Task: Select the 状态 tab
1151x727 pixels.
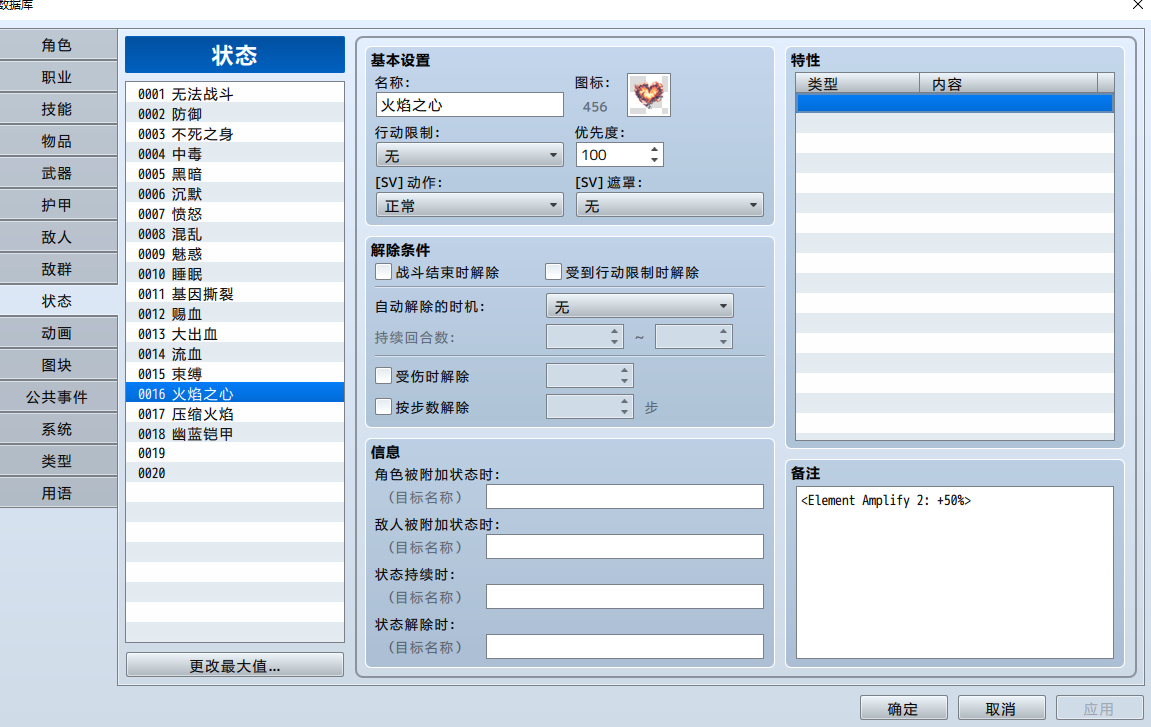Action: click(x=57, y=301)
